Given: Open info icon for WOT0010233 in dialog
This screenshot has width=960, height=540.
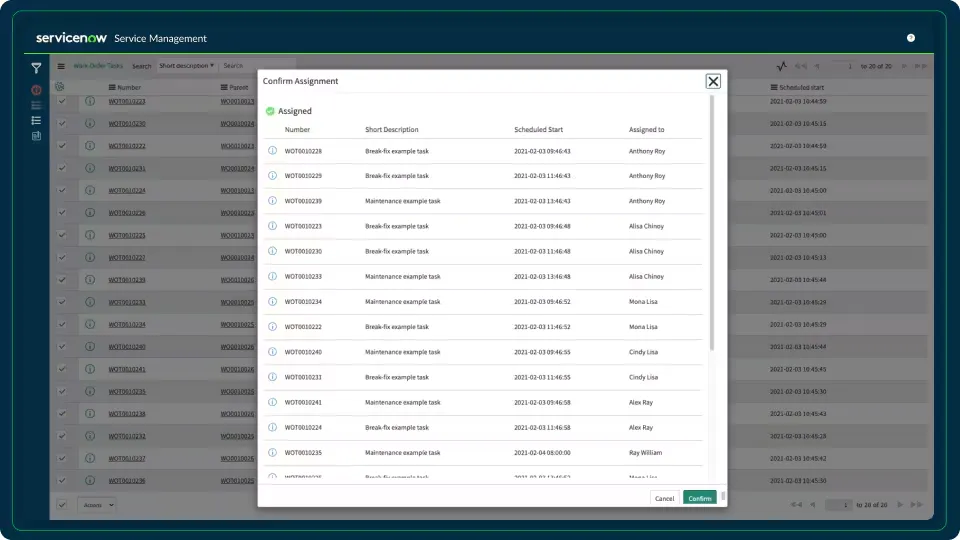Looking at the screenshot, I should tap(272, 276).
